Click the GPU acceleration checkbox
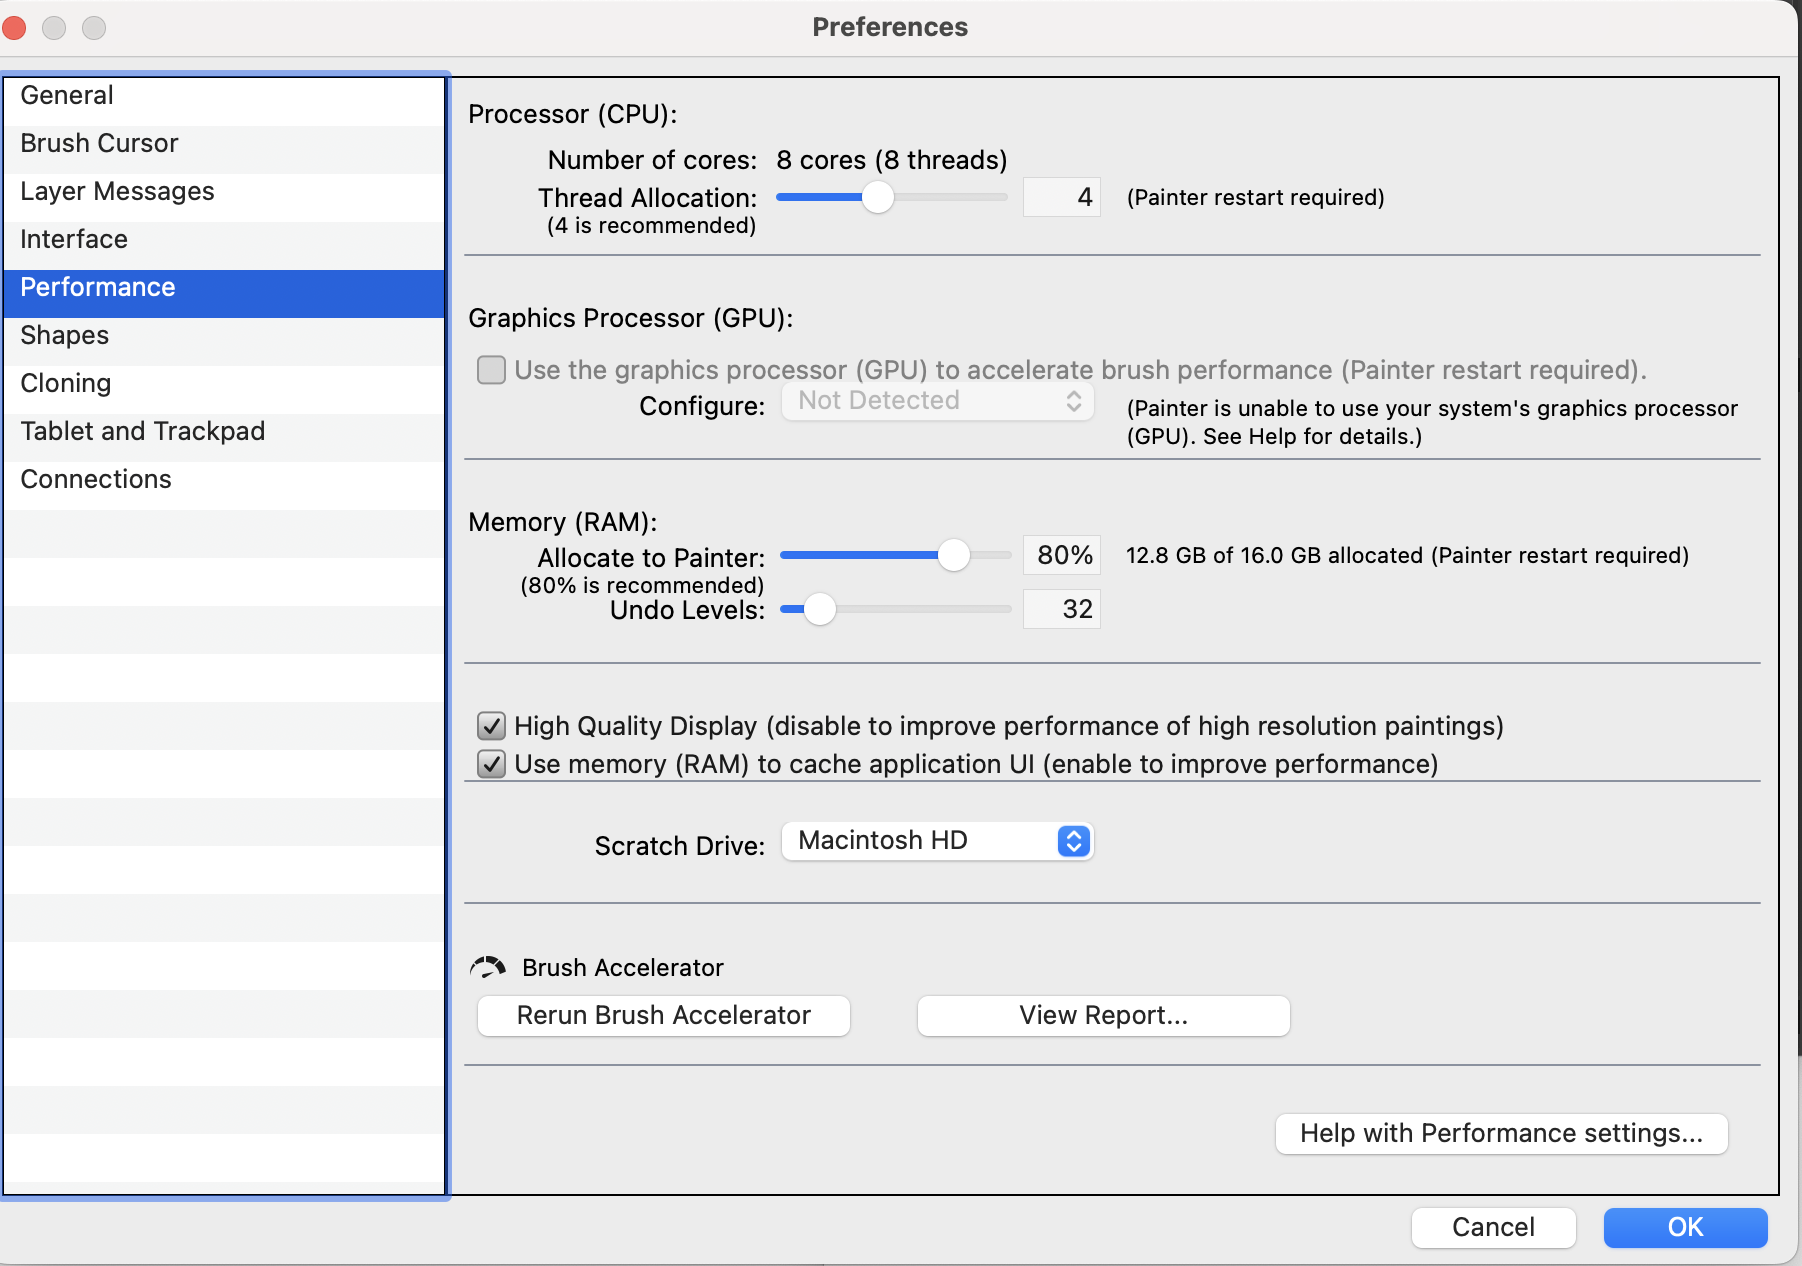This screenshot has height=1266, width=1802. point(491,370)
